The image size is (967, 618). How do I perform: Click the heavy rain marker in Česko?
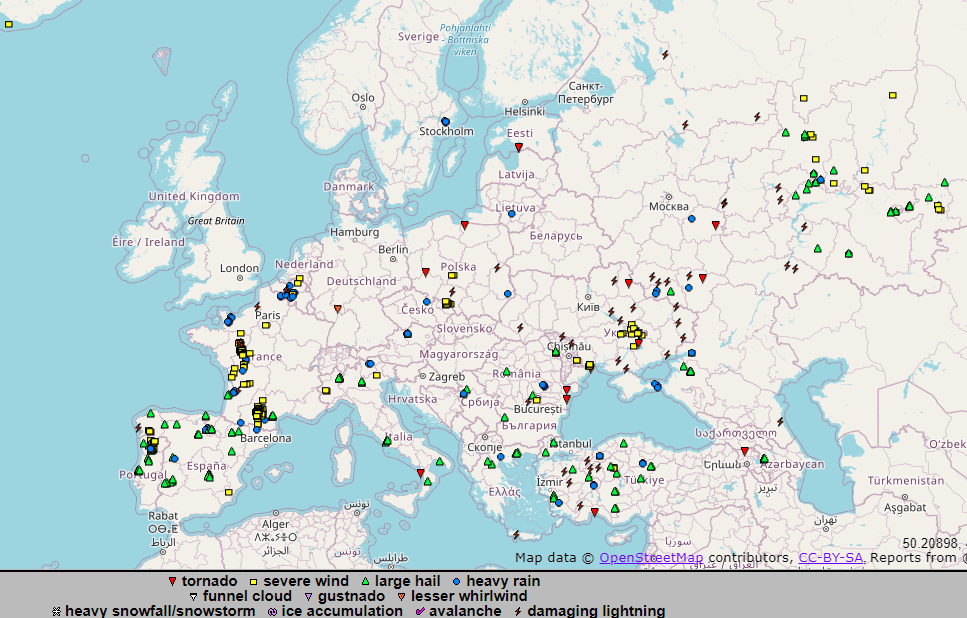pyautogui.click(x=426, y=302)
